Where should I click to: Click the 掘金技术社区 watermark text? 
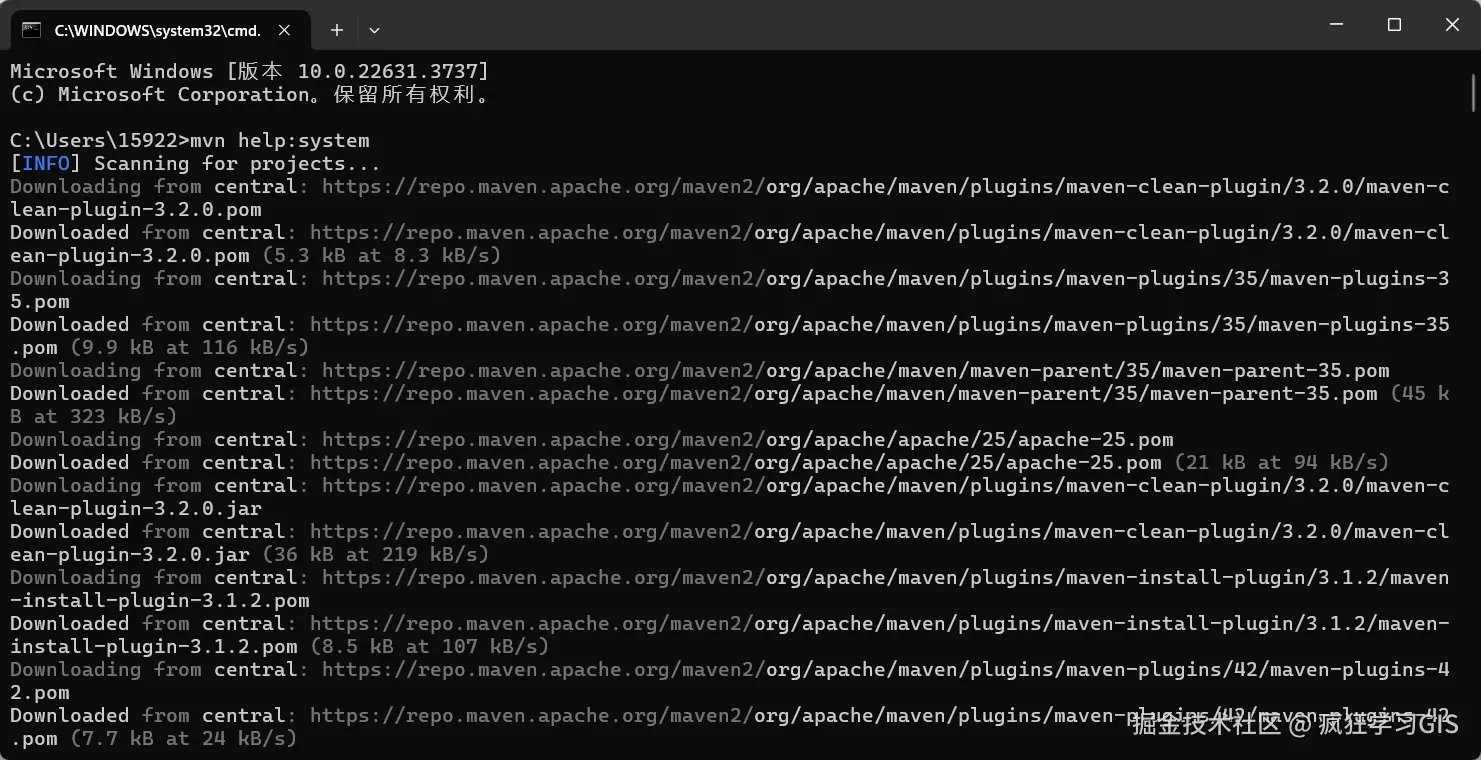point(1205,725)
